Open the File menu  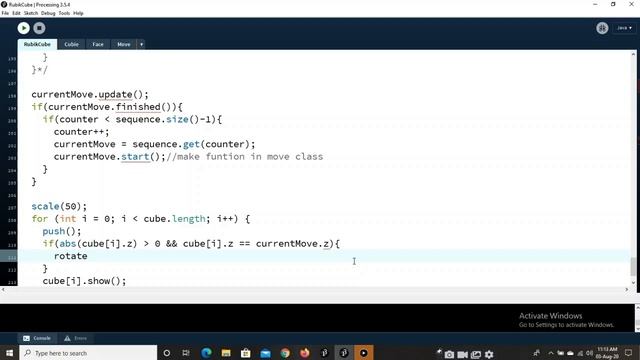click(x=5, y=13)
